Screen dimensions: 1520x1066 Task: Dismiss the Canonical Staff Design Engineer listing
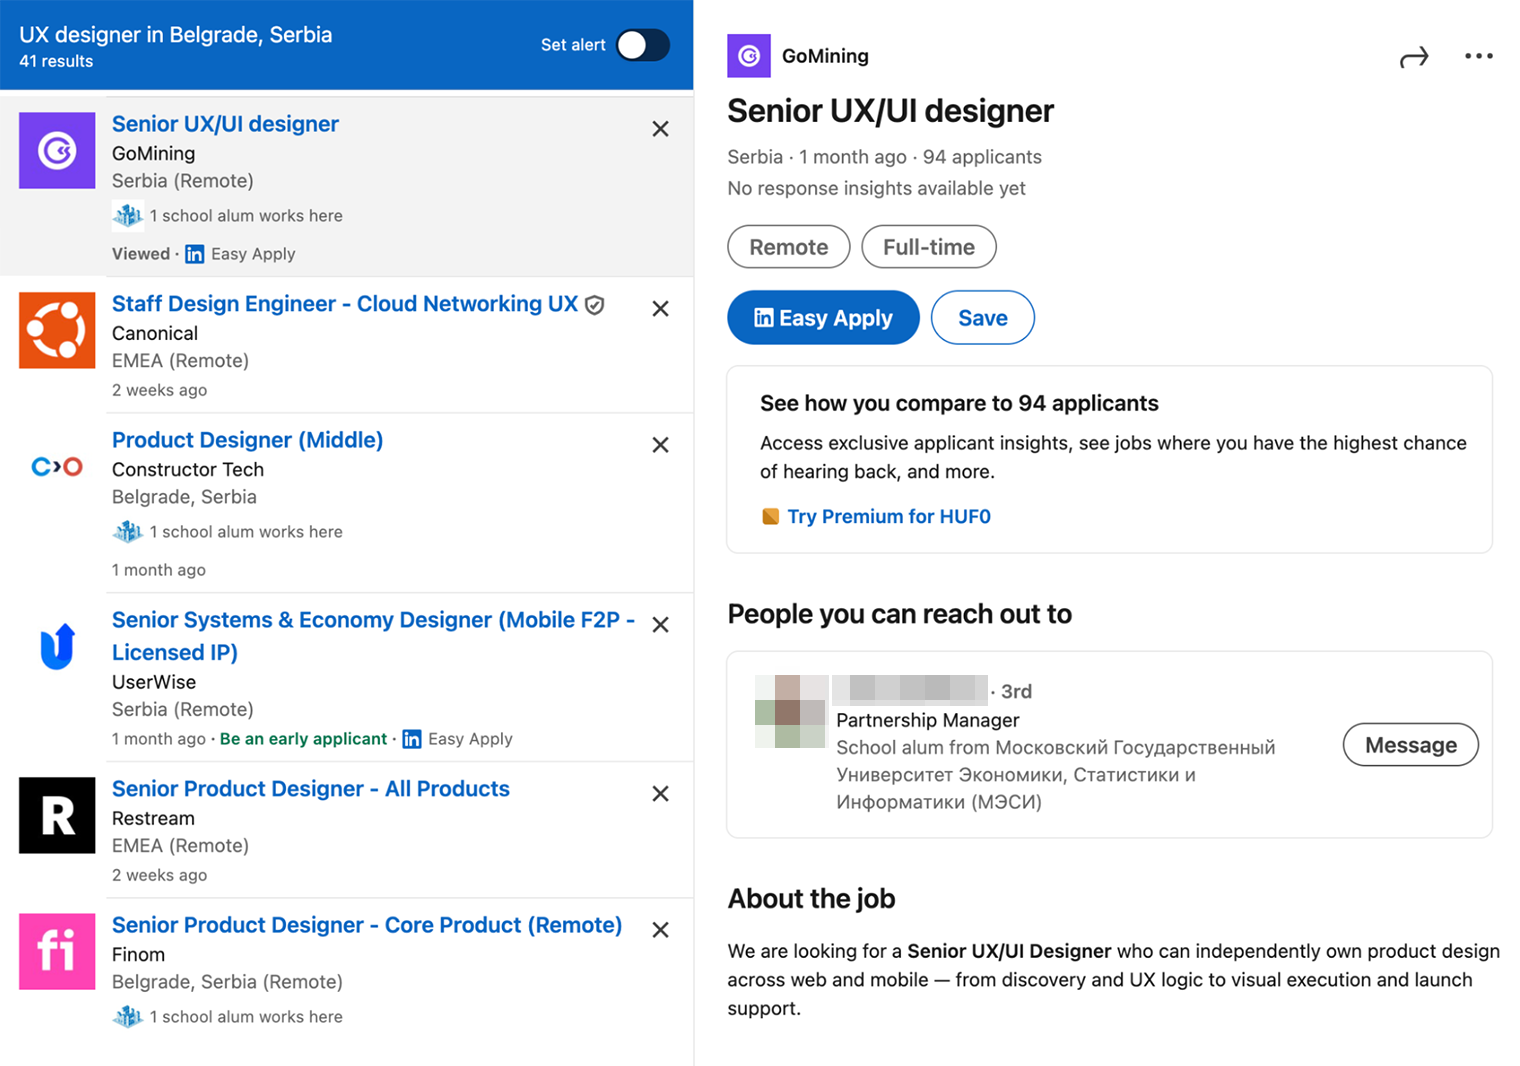(660, 309)
